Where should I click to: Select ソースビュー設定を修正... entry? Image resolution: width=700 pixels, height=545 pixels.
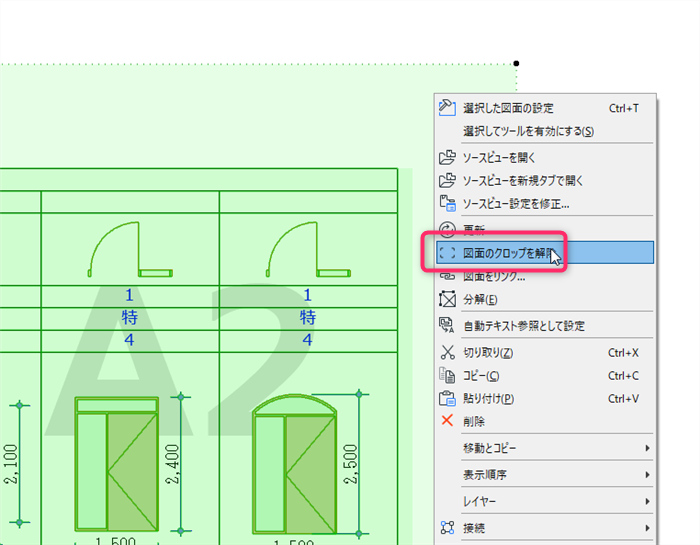point(545,204)
